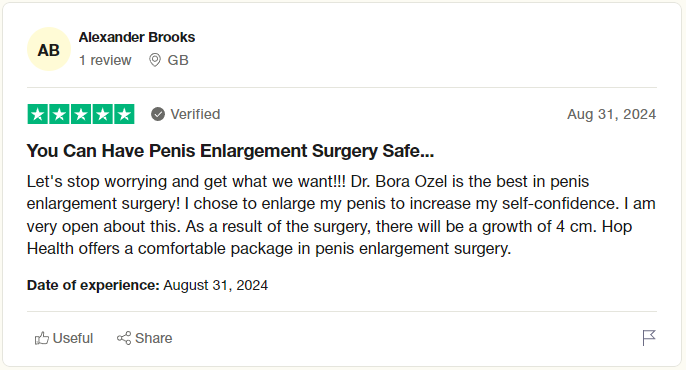
Task: Click the fourth green rating star
Action: tap(102, 114)
